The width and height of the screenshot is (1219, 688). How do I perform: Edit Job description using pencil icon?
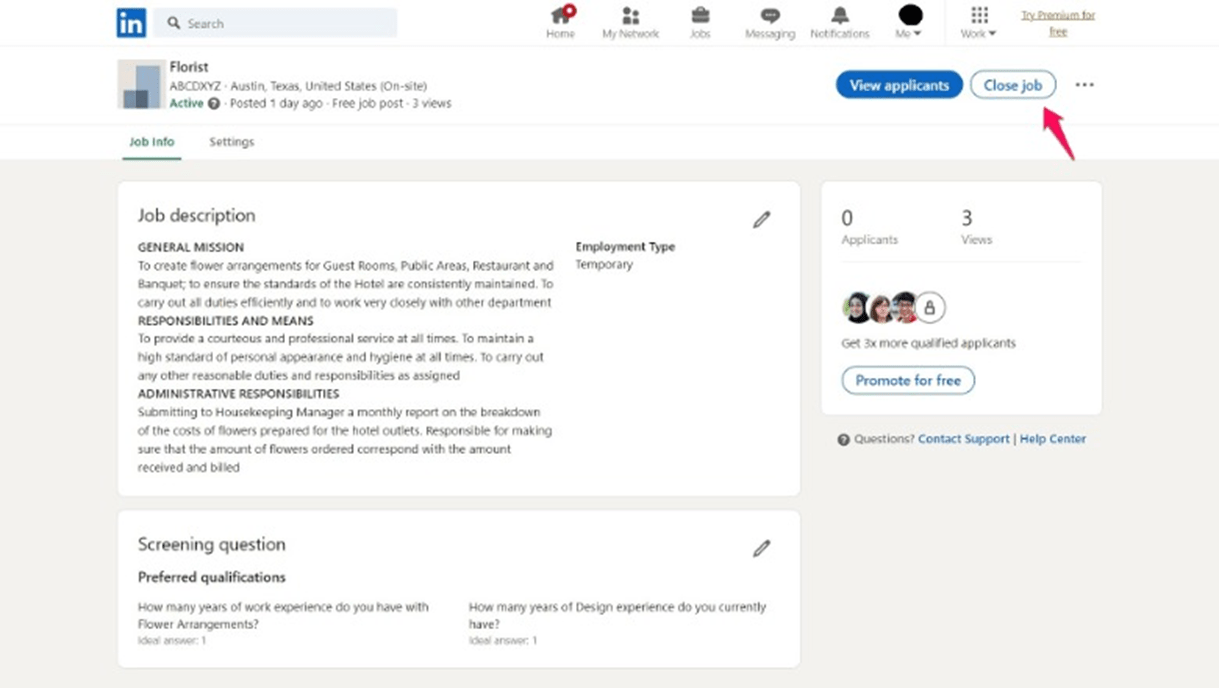coord(762,219)
